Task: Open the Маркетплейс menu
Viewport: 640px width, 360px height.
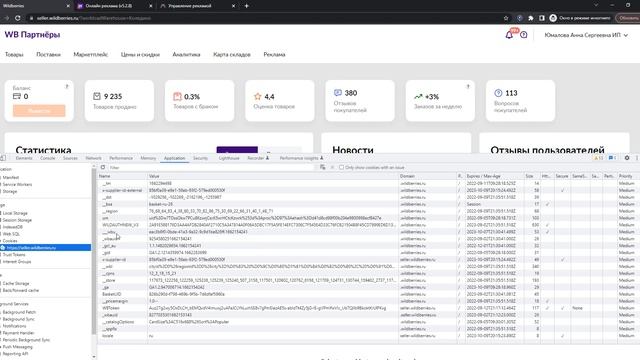Action: 91,54
